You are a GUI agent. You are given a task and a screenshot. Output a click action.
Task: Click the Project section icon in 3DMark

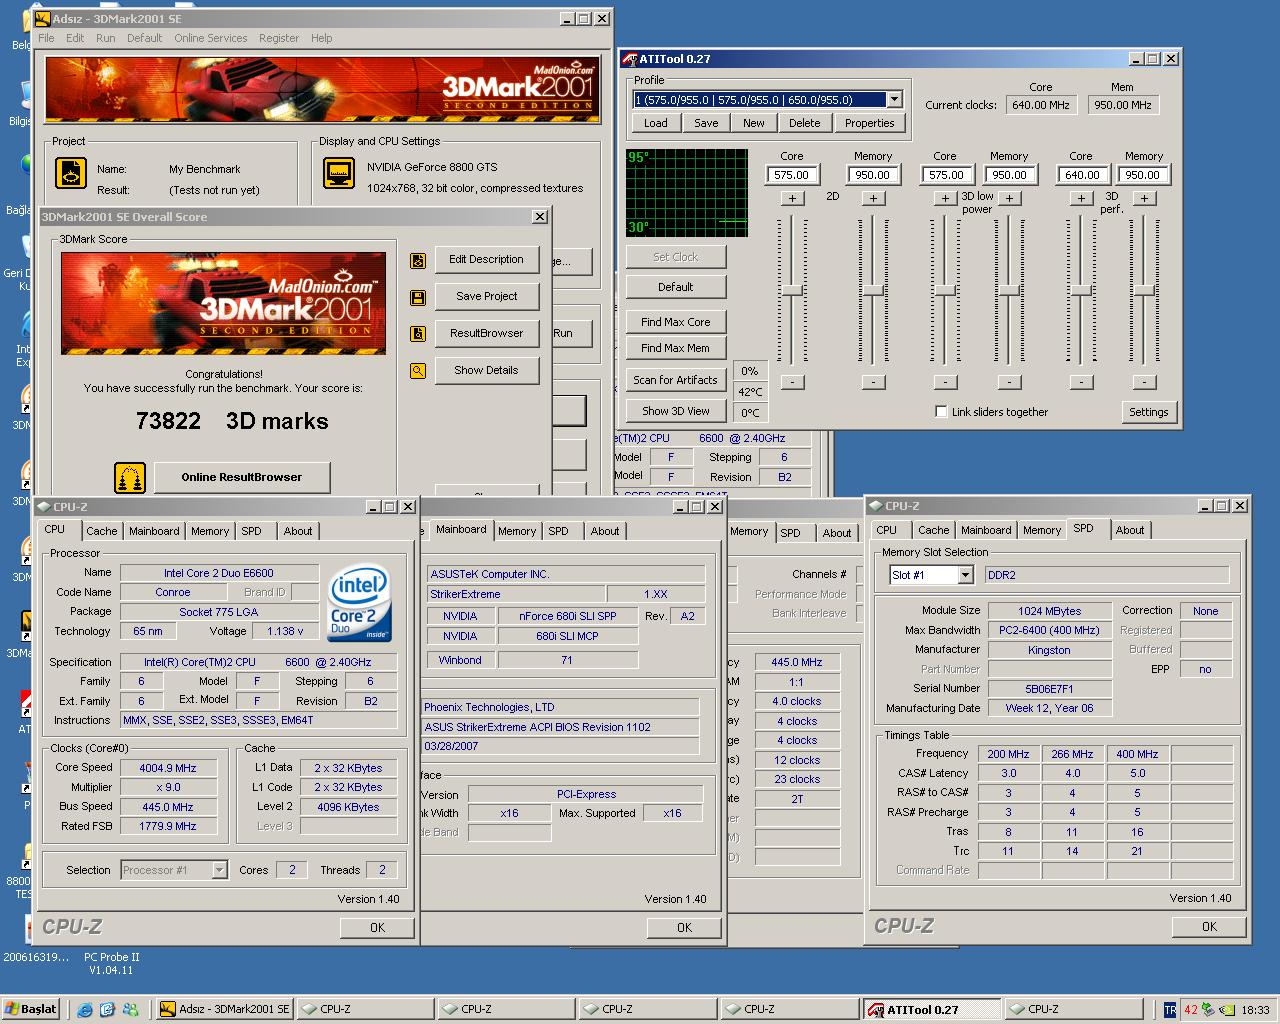point(70,173)
